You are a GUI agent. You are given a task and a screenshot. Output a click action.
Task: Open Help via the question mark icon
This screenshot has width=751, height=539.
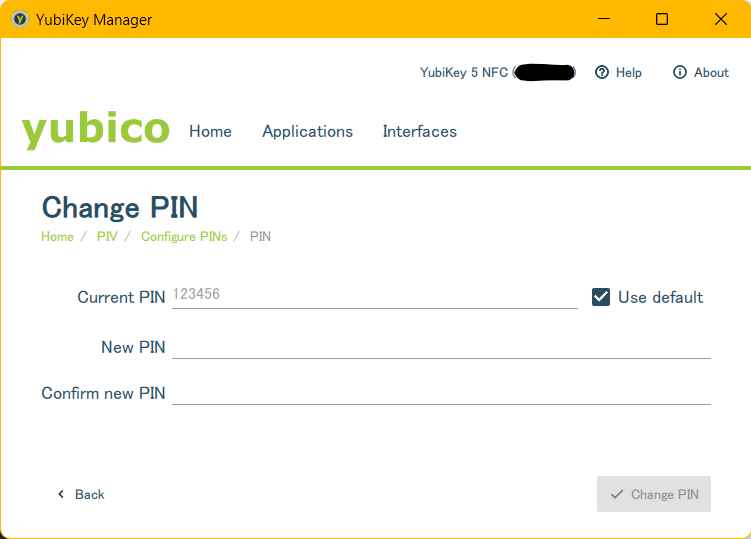pyautogui.click(x=602, y=72)
